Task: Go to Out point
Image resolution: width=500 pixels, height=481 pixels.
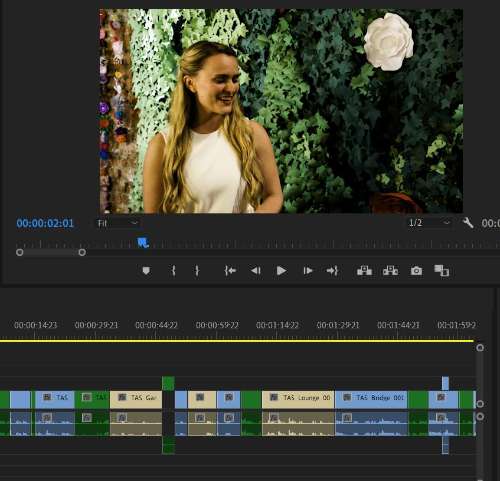Action: (332, 271)
